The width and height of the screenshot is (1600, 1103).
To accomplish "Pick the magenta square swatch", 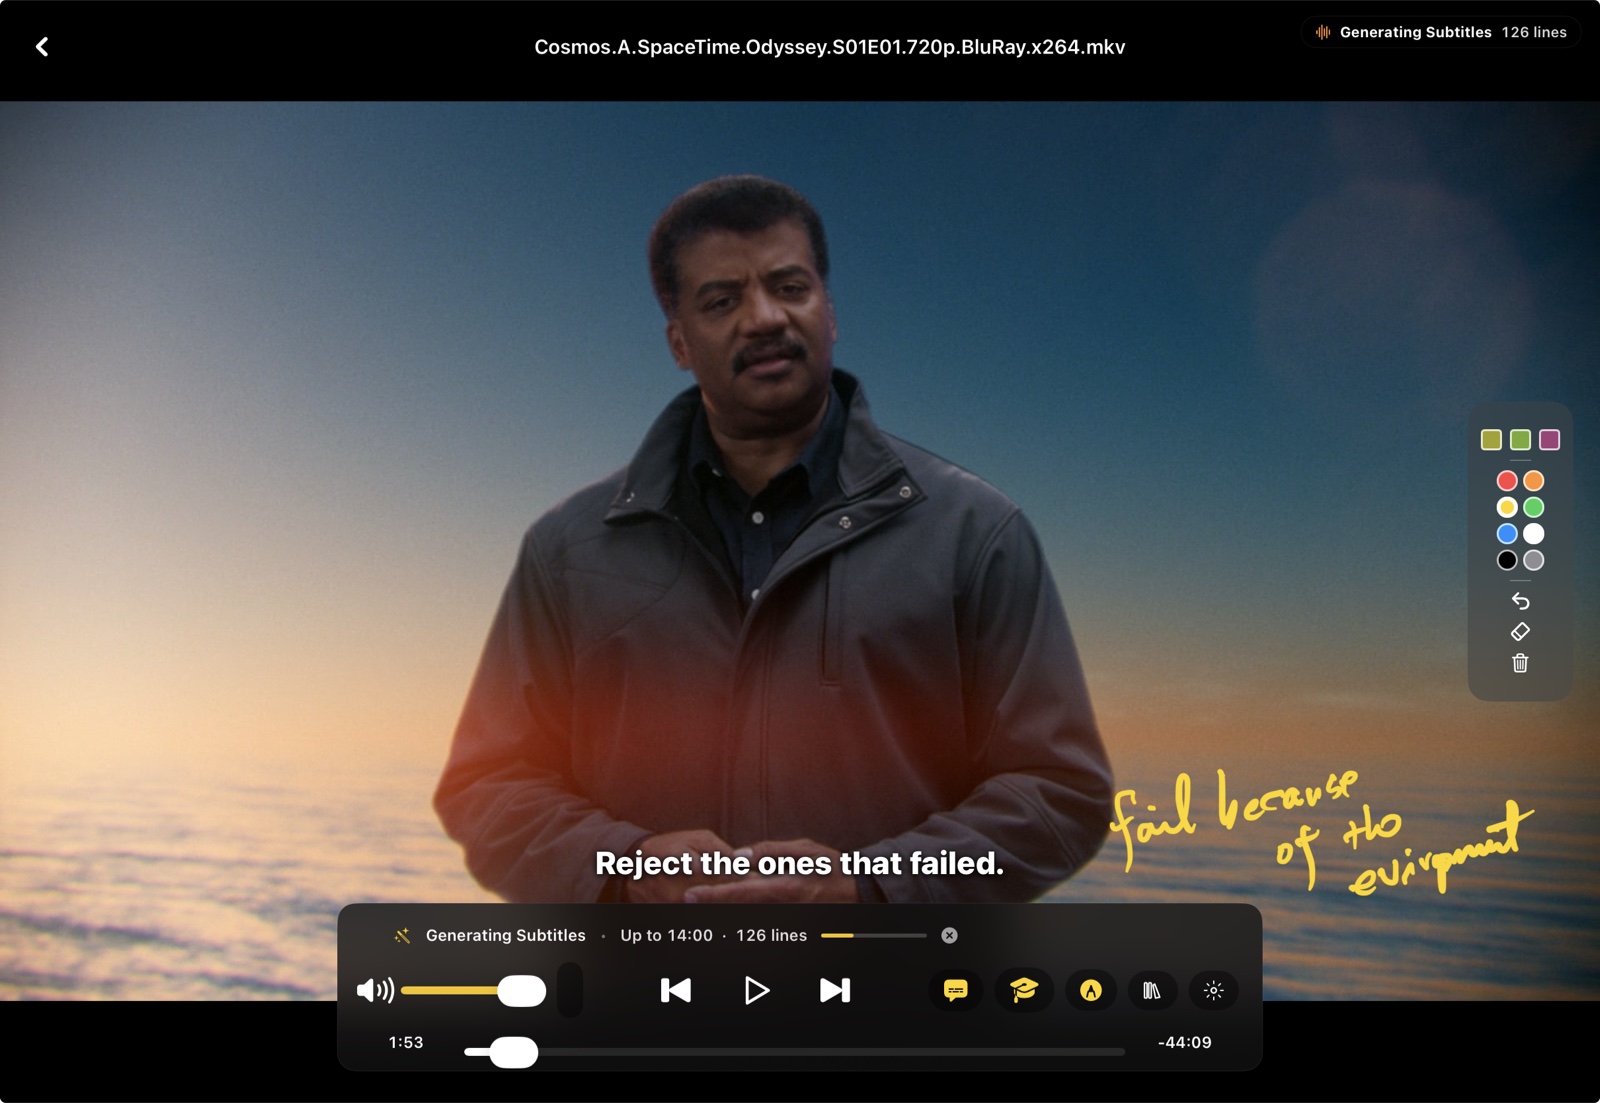I will 1550,440.
